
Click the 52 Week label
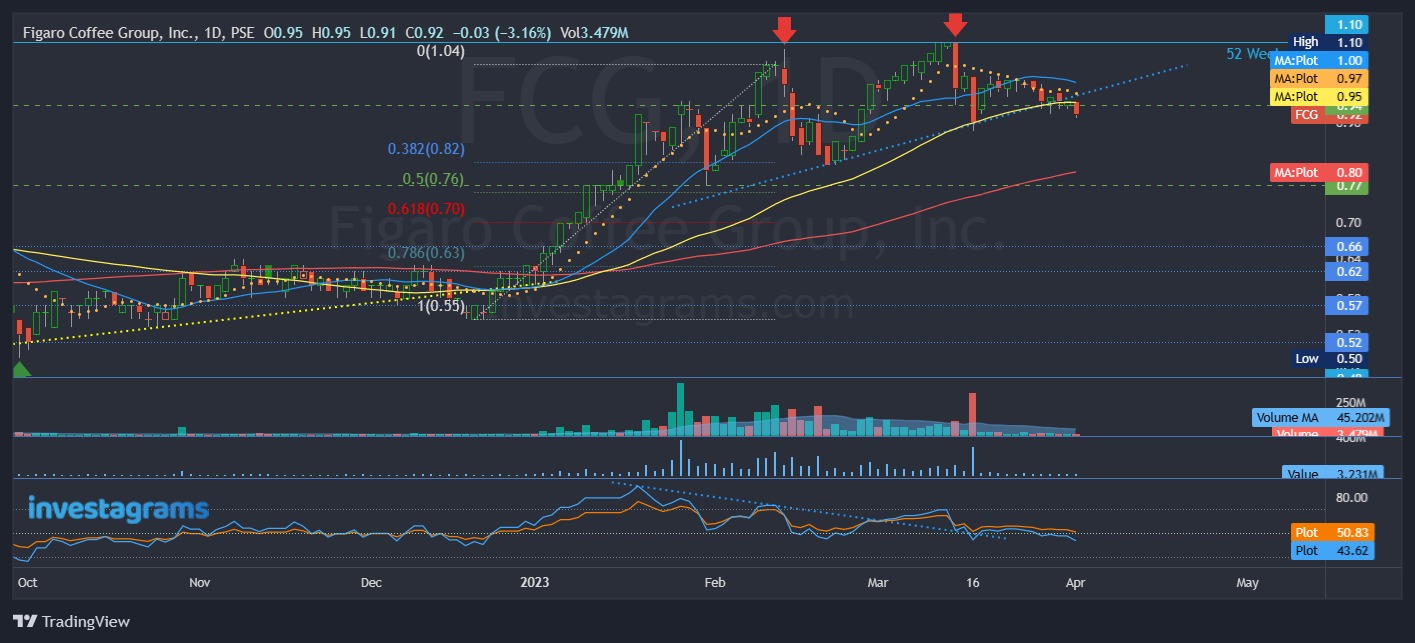(1252, 54)
